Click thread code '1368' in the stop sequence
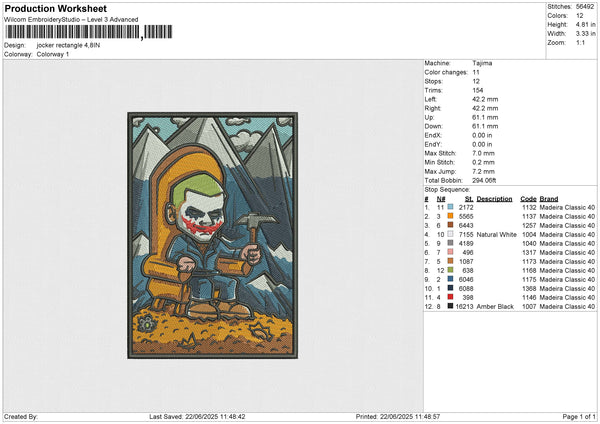The image size is (600, 424). (529, 289)
